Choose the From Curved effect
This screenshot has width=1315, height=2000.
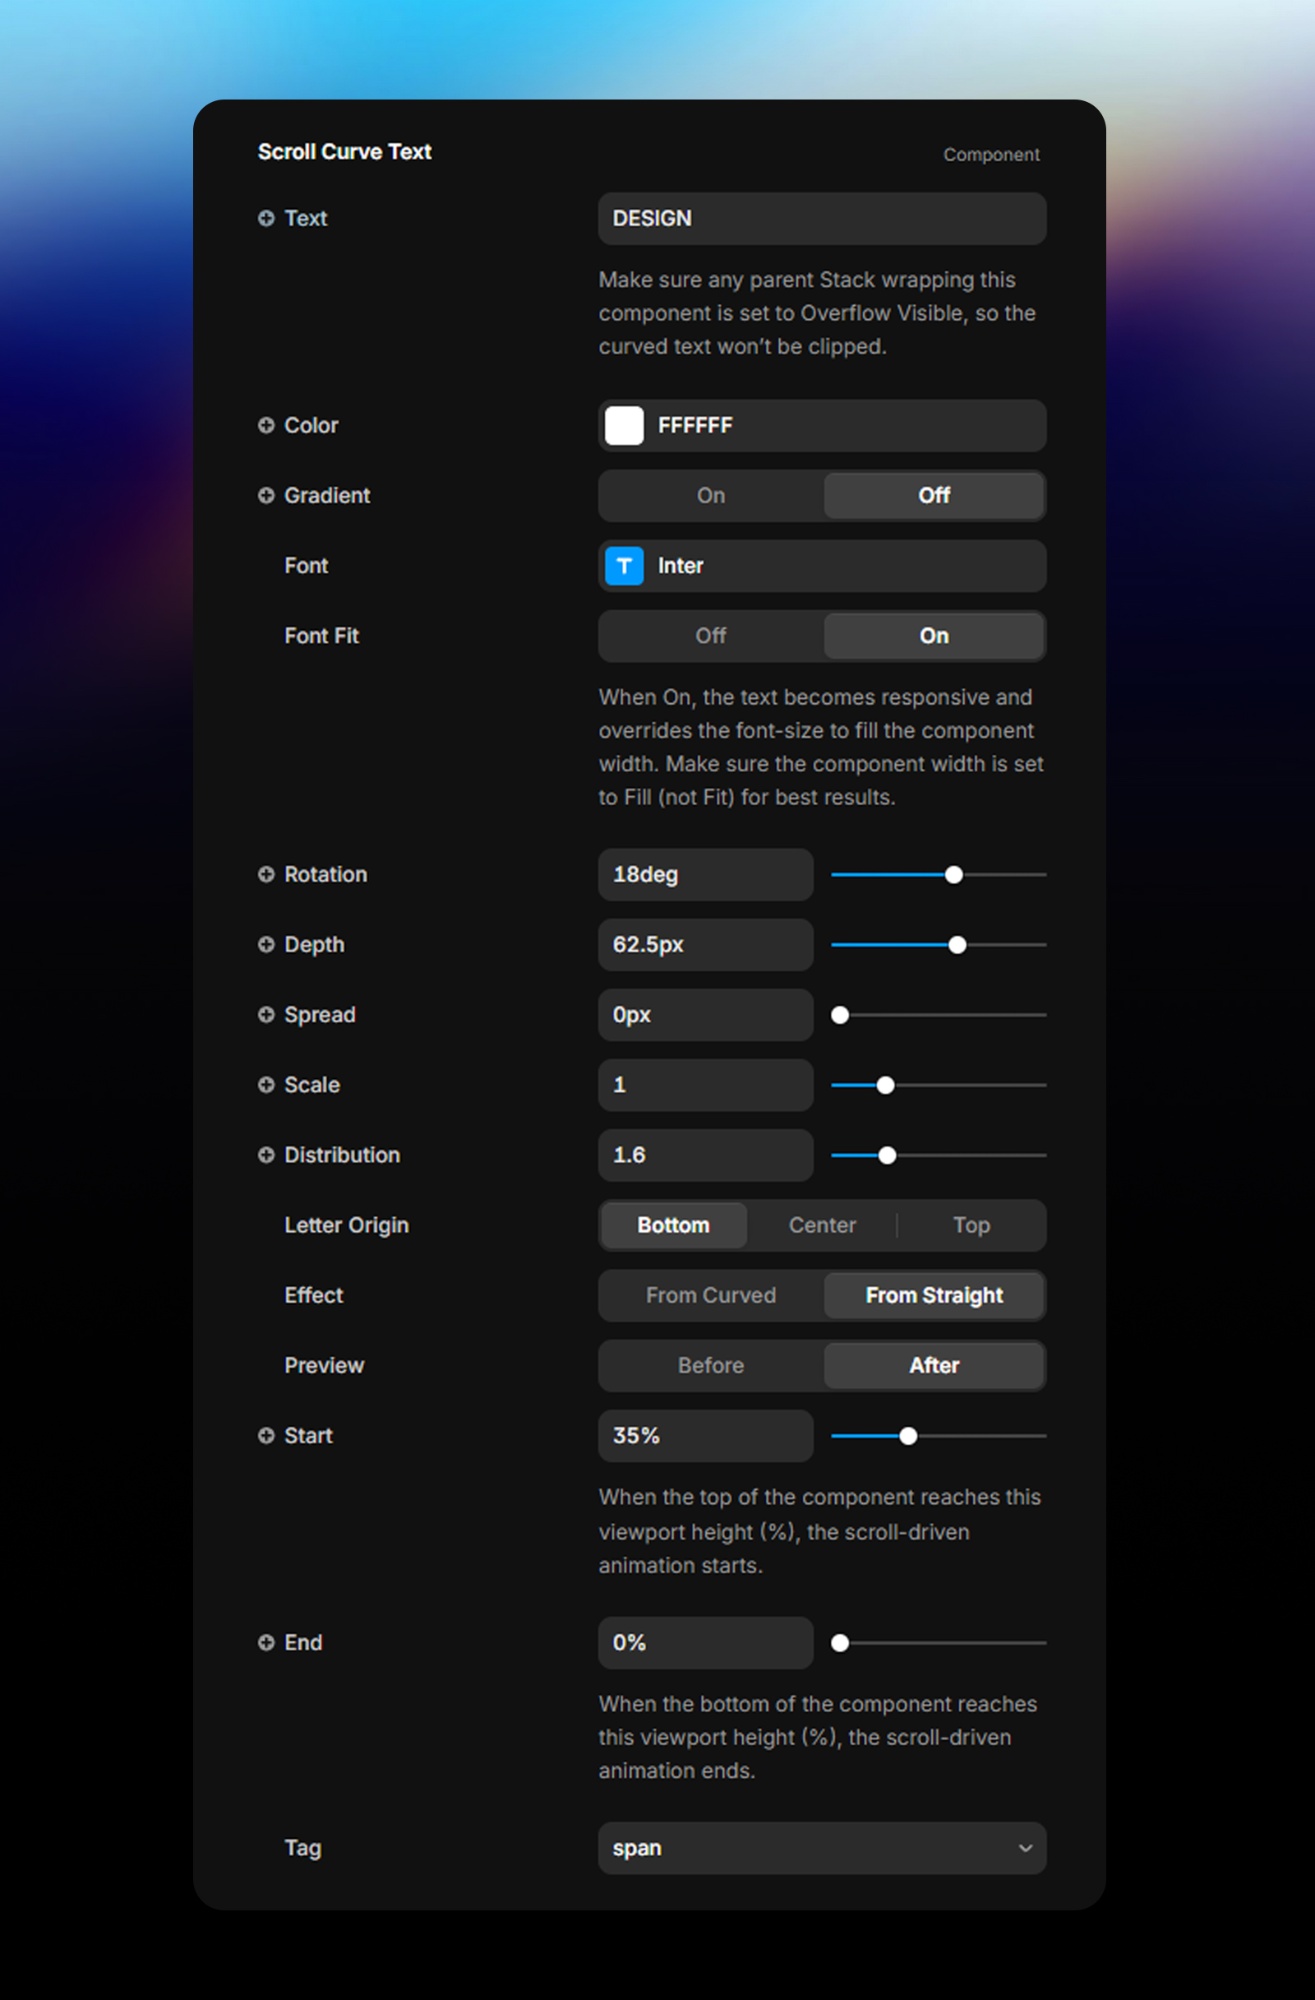[x=711, y=1295]
